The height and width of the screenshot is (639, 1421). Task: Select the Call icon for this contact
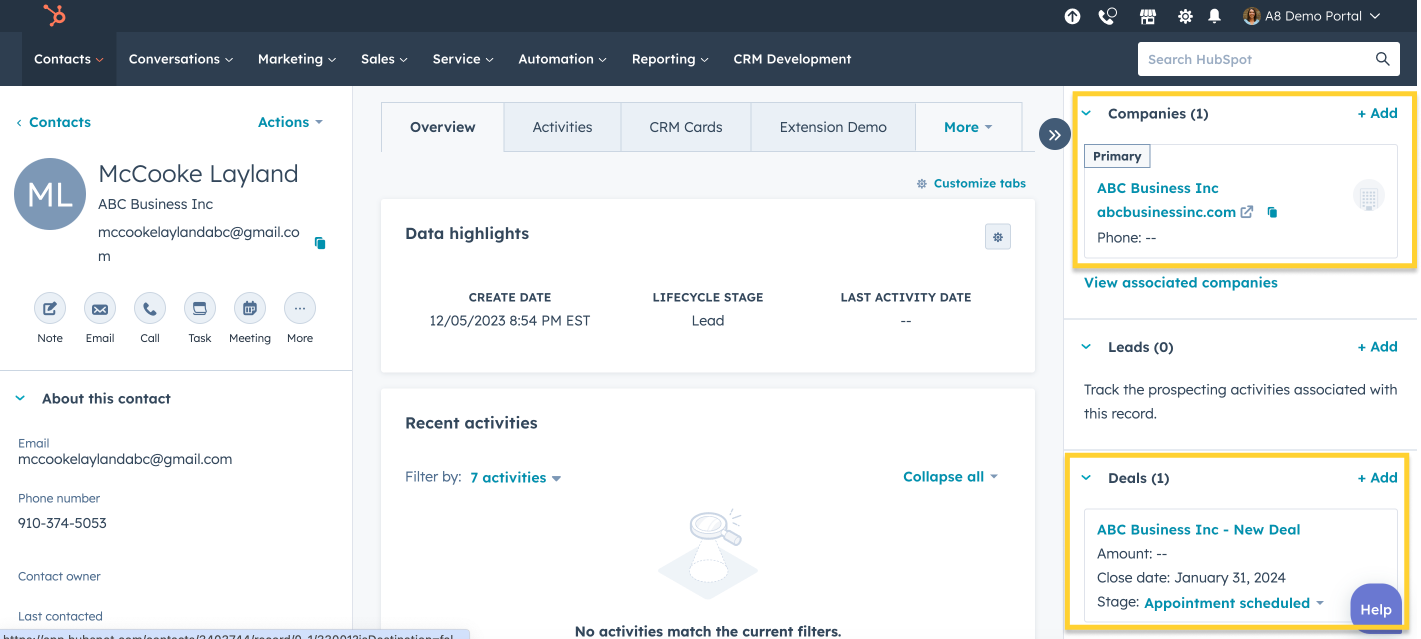point(149,308)
